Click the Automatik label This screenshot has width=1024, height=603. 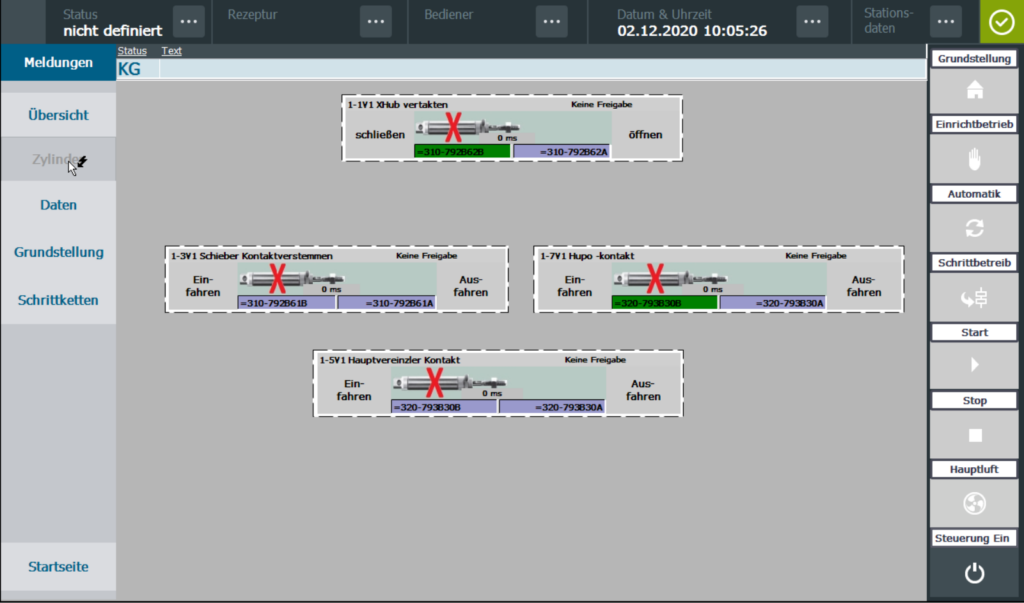974,193
